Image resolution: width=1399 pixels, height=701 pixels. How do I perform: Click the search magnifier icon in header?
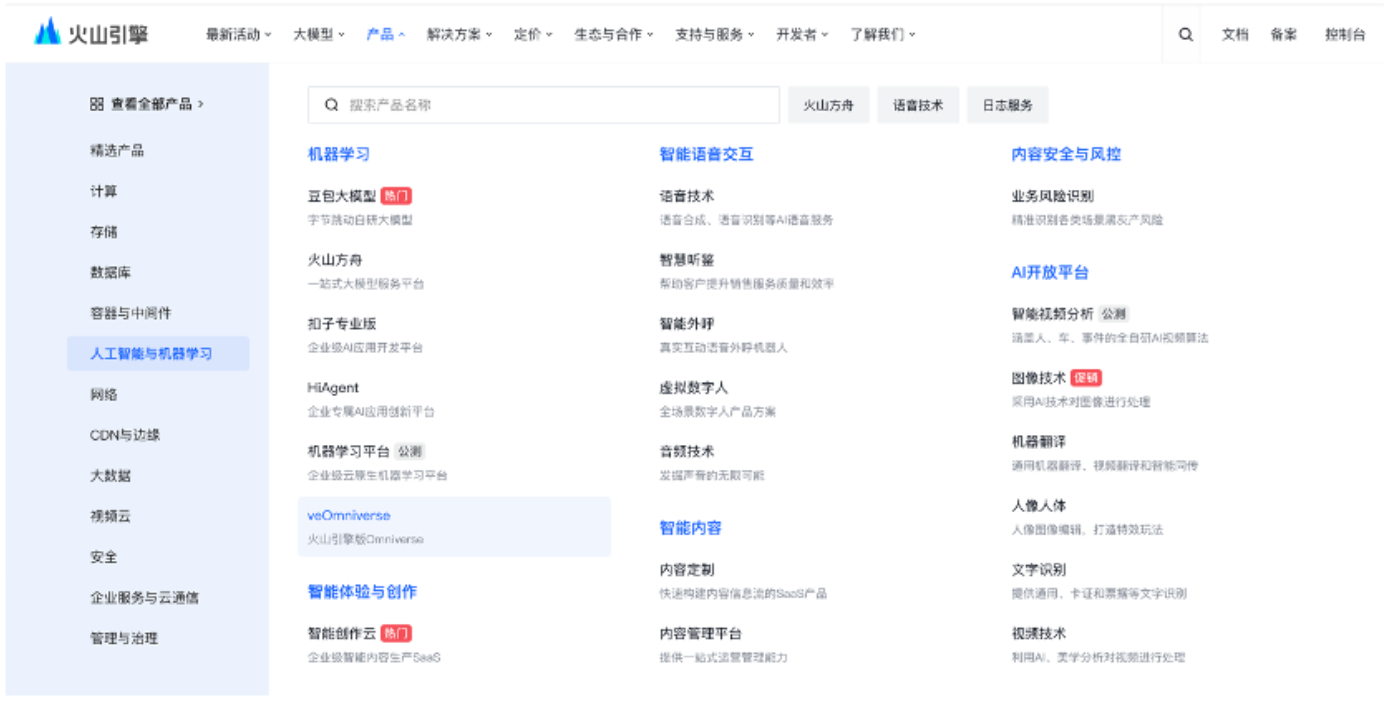tap(1185, 34)
